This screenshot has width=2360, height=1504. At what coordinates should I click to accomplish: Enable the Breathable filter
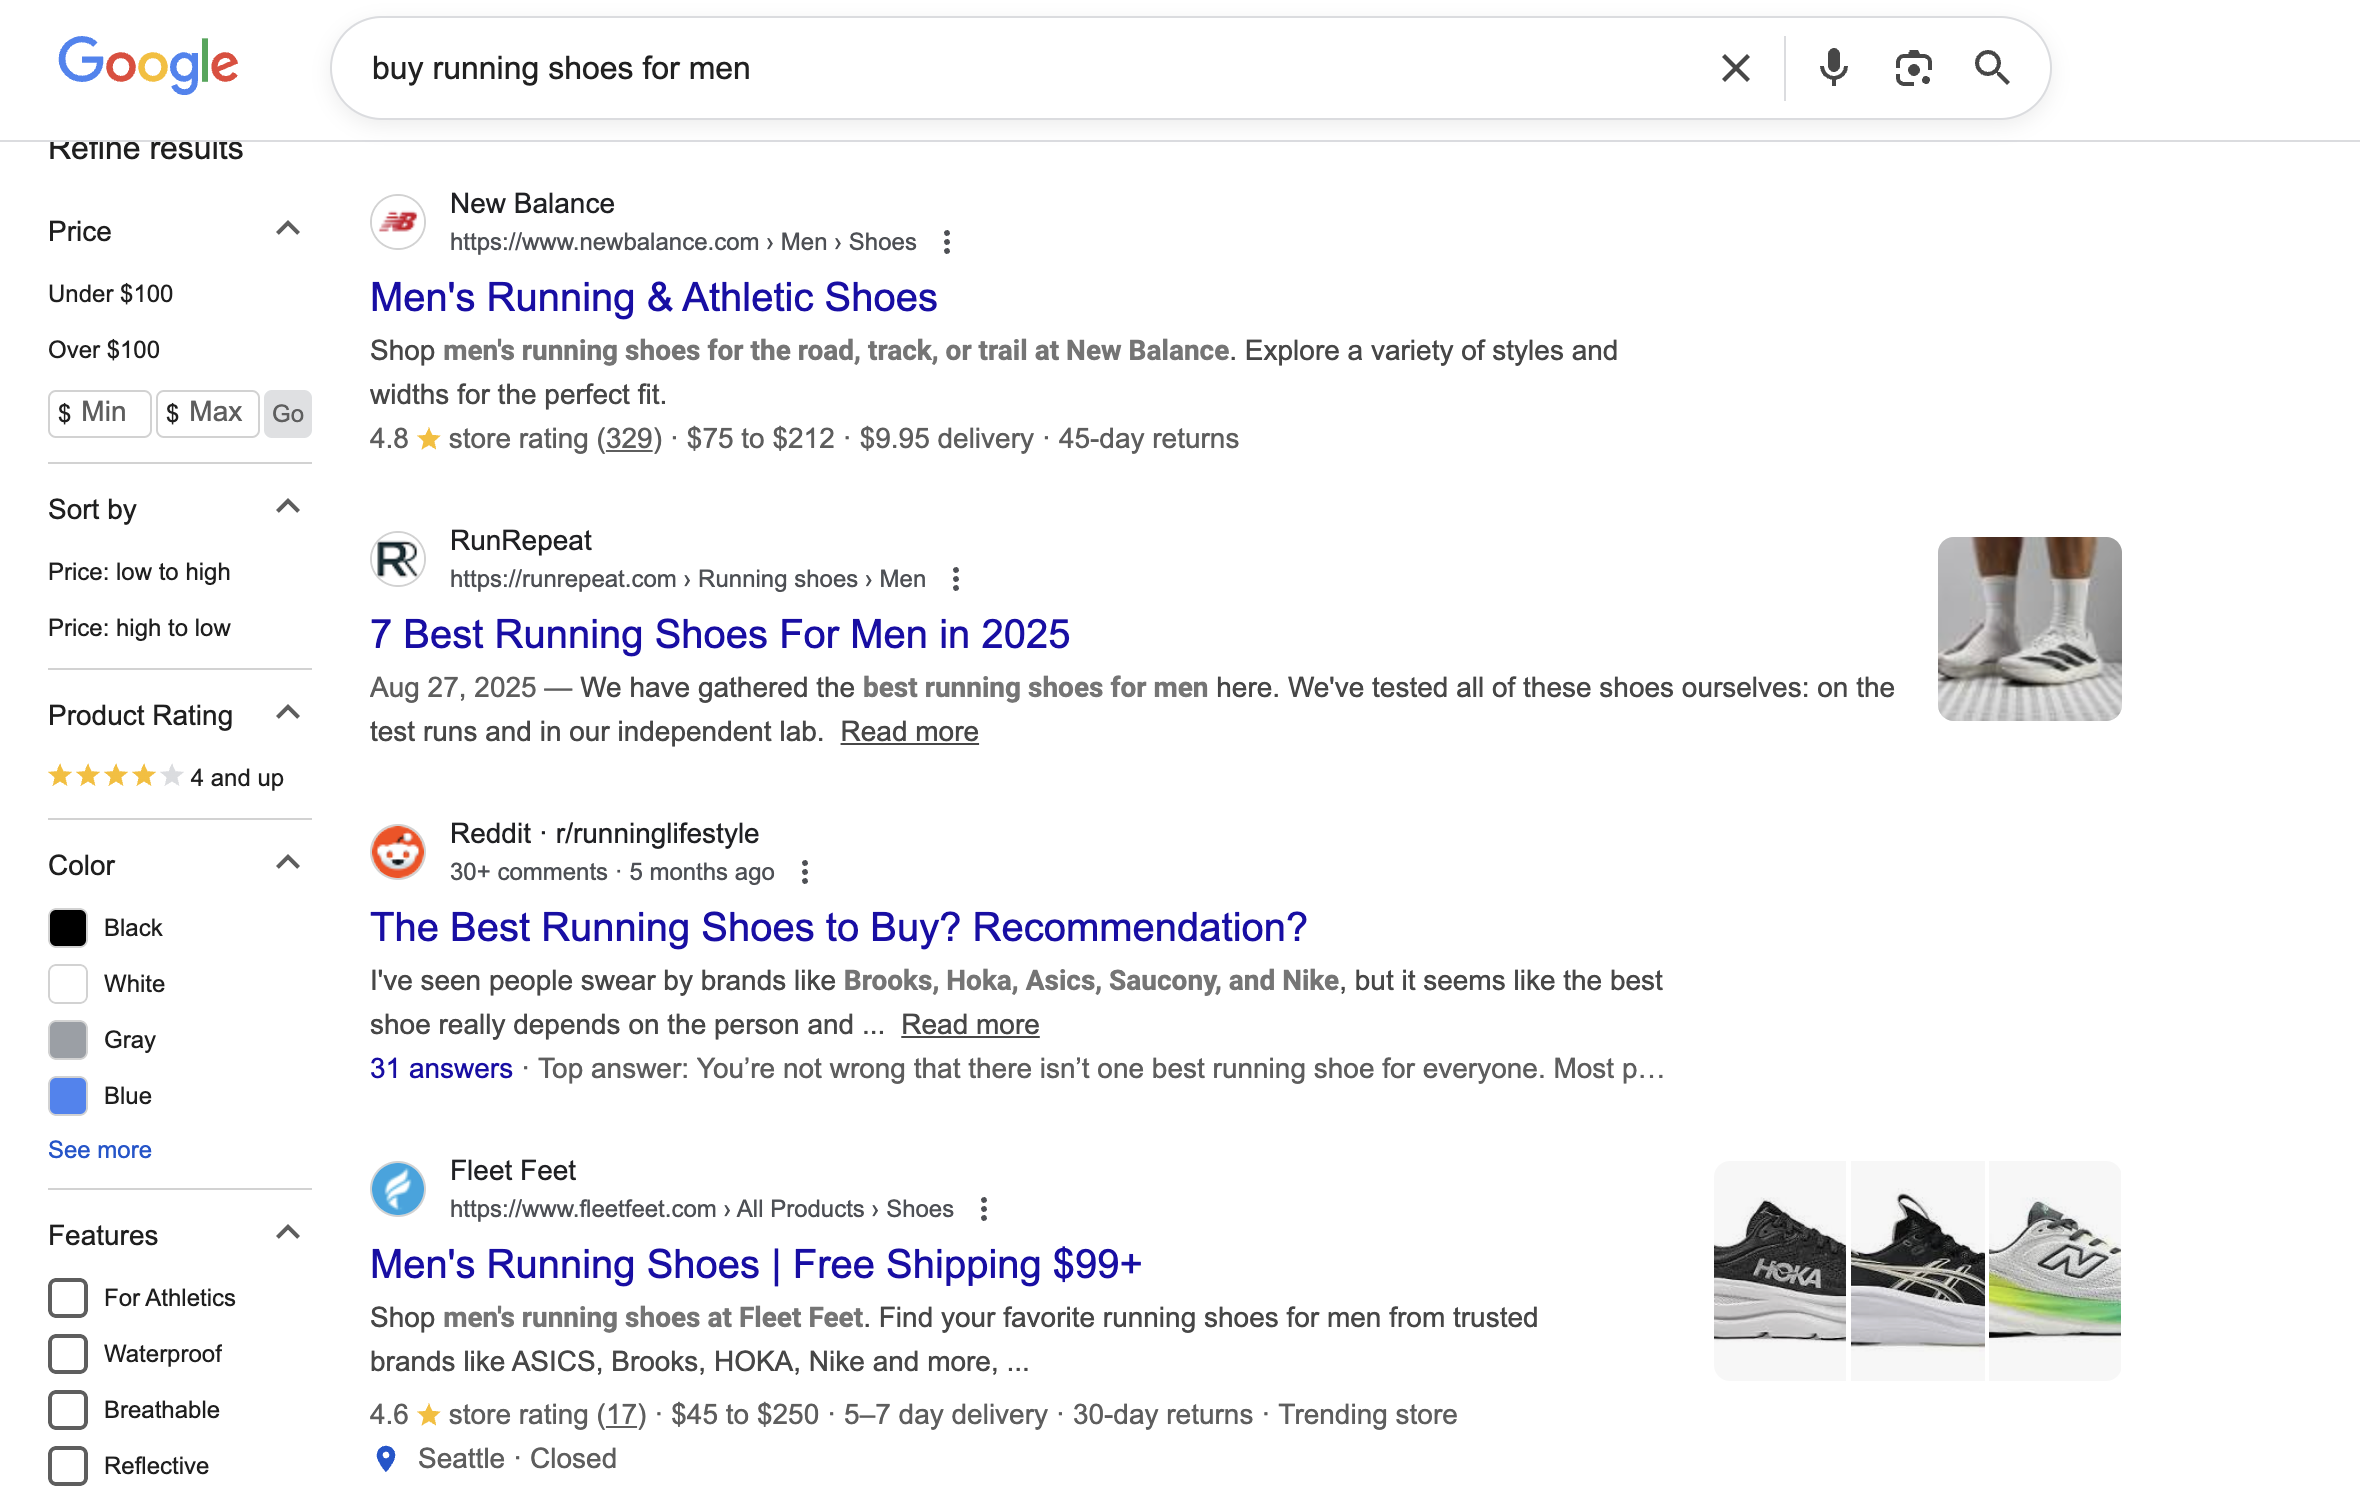67,1410
